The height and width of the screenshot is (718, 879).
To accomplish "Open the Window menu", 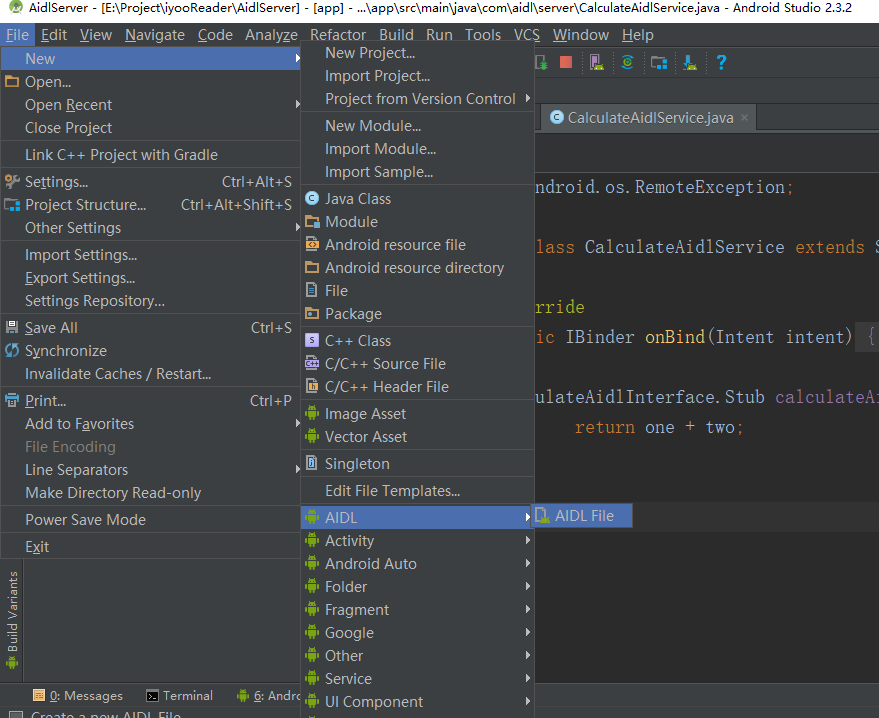I will [x=581, y=35].
